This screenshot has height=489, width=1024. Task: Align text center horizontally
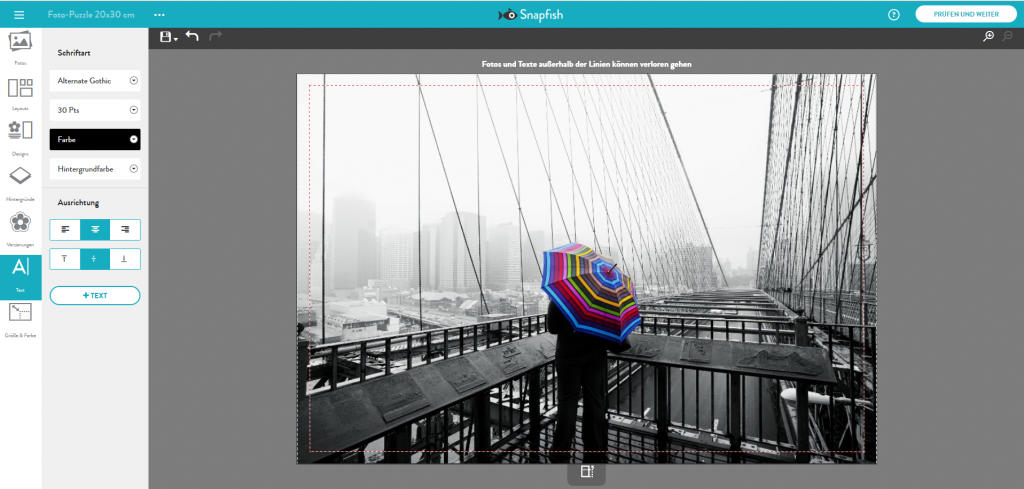95,230
